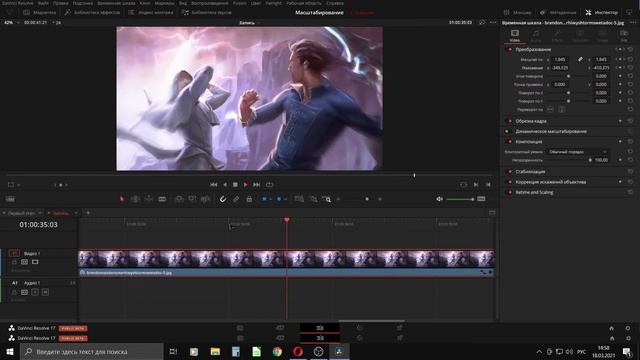Toggle the Lens Correction enable dot
640x360 pixels.
[x=509, y=182]
